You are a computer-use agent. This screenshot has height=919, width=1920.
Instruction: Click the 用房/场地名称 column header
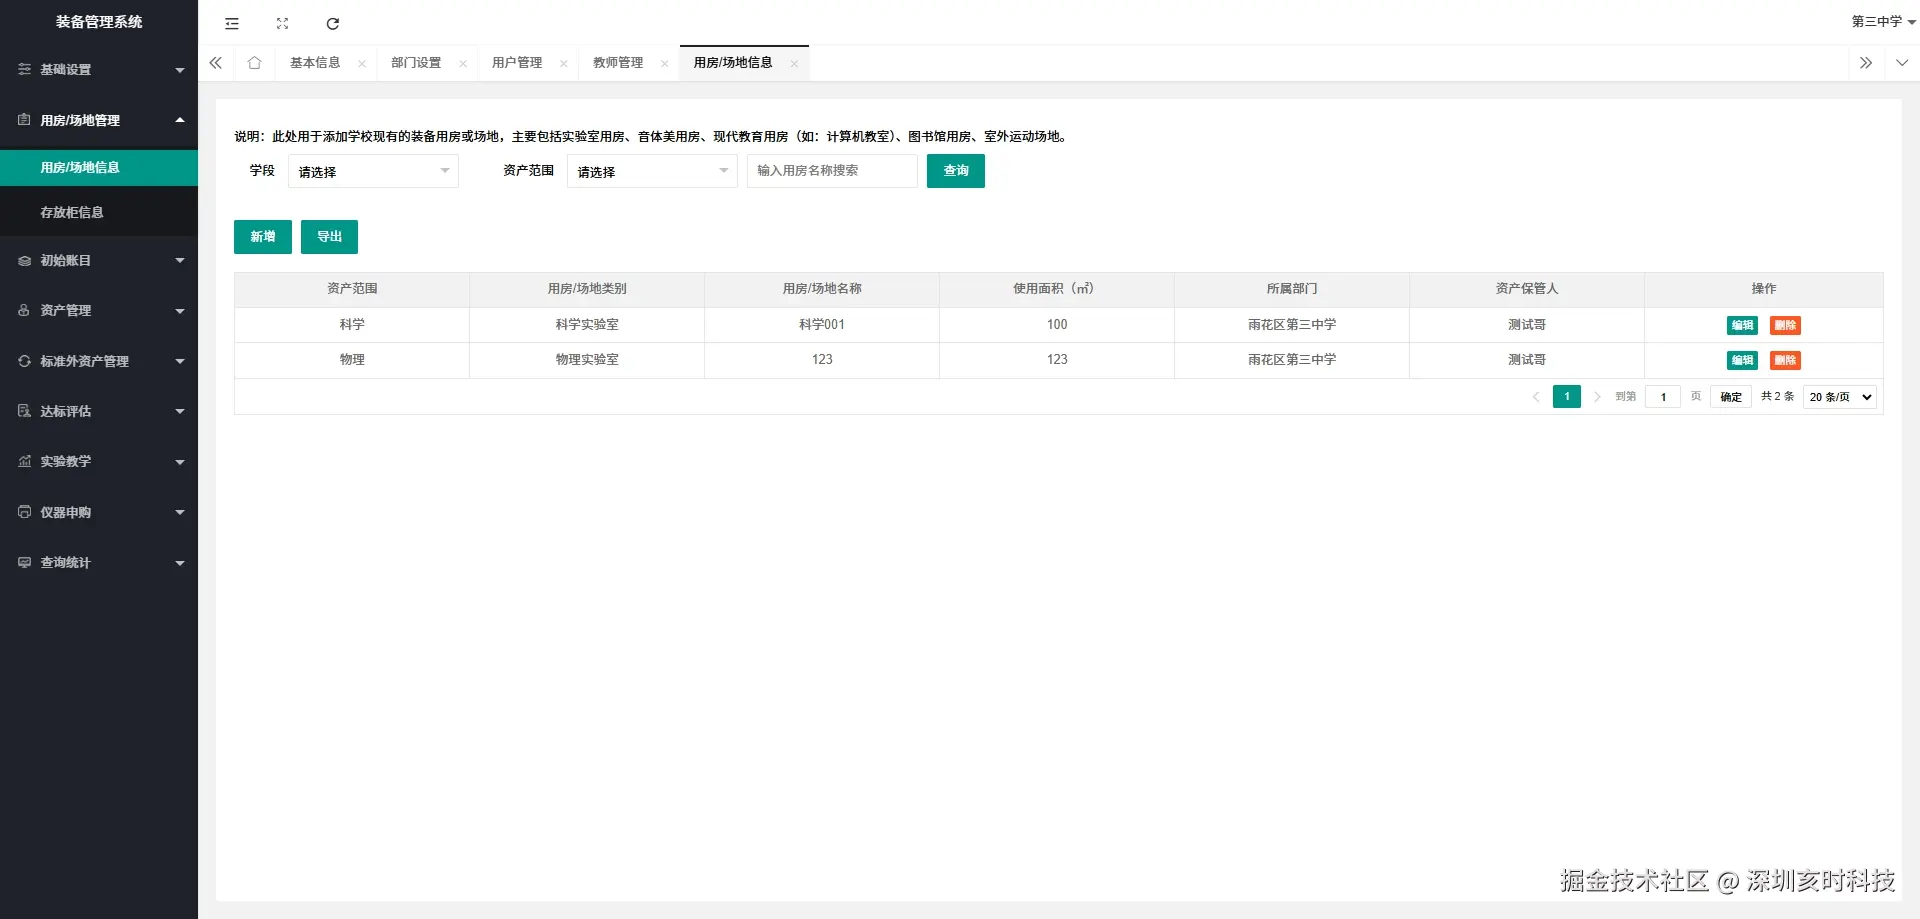click(x=822, y=289)
